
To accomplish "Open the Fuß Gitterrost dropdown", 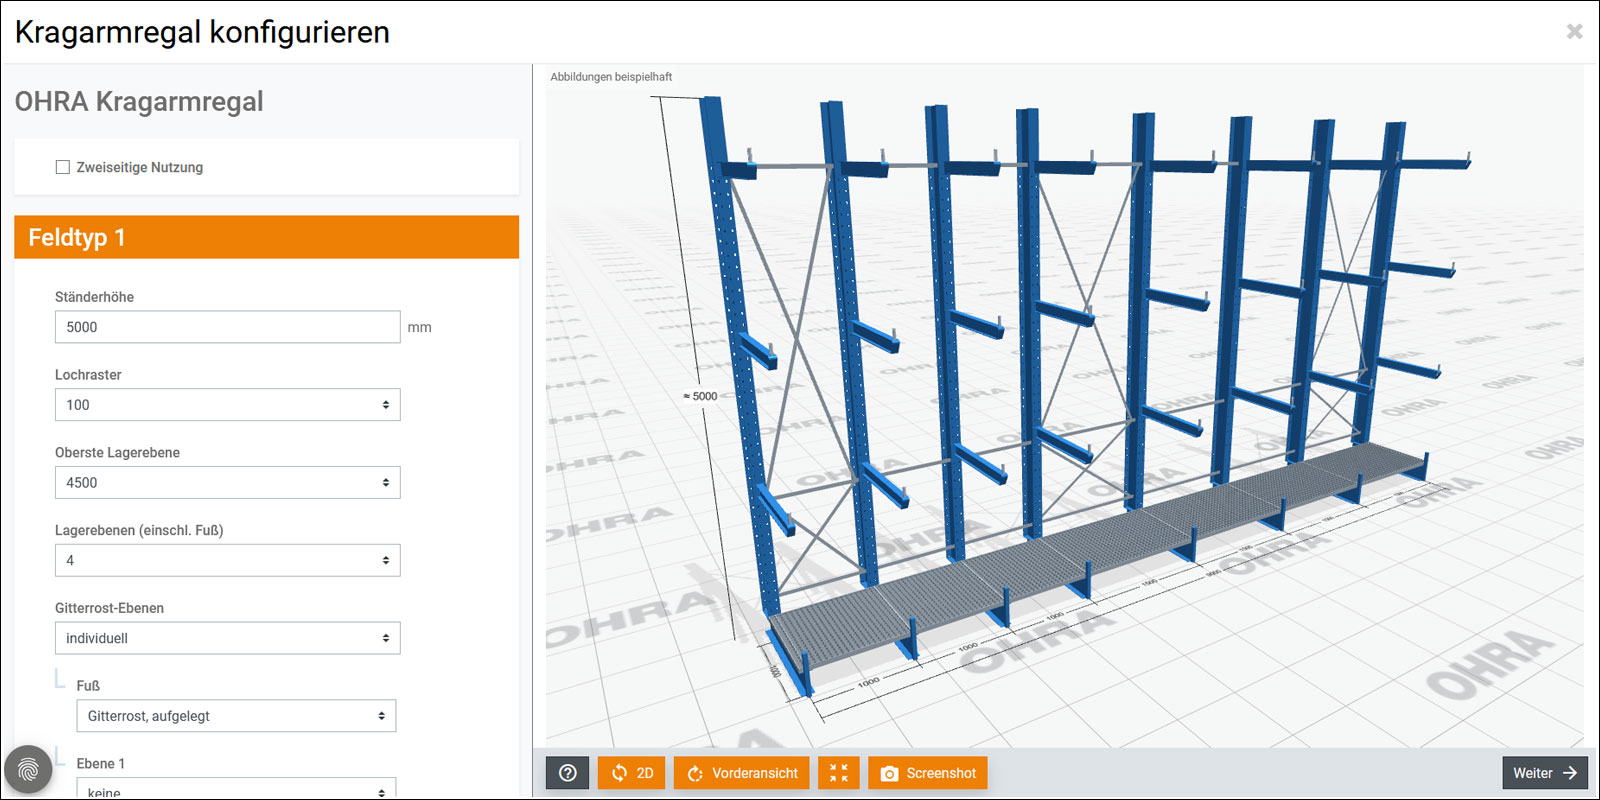I will (x=236, y=716).
